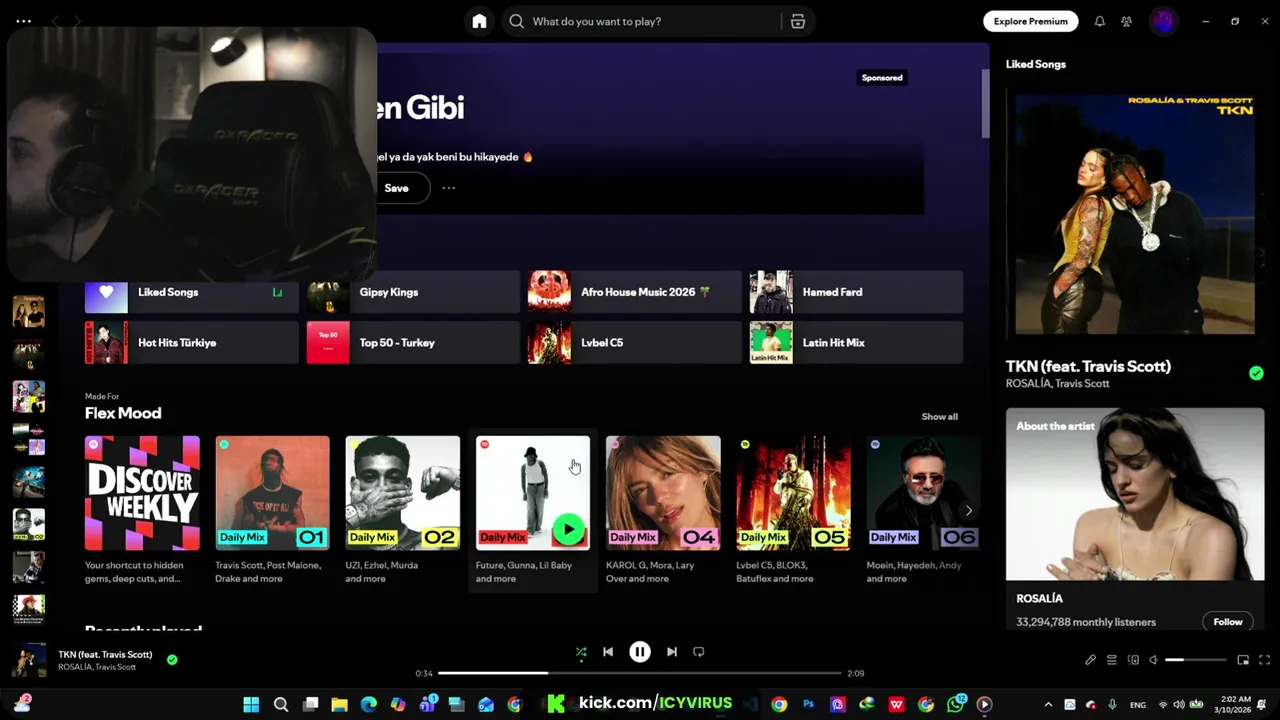Adjust the volume slider

[1196, 660]
